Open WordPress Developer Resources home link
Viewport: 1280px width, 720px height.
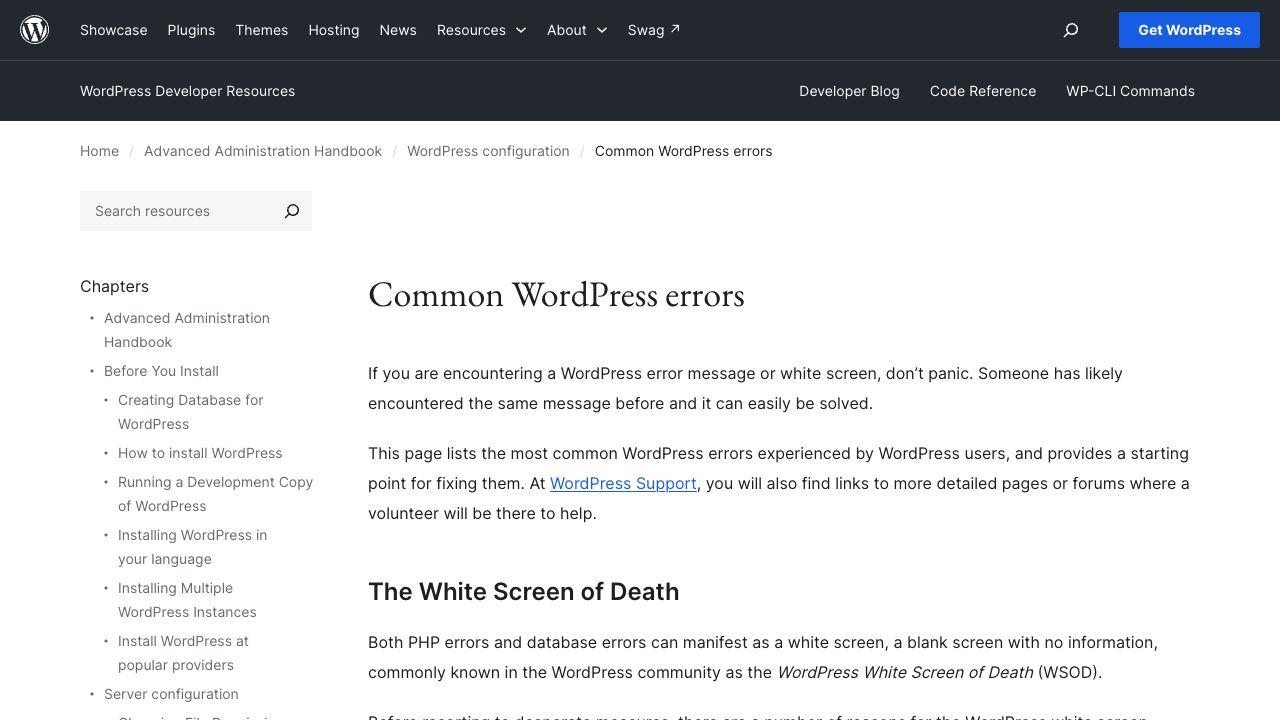(x=187, y=91)
